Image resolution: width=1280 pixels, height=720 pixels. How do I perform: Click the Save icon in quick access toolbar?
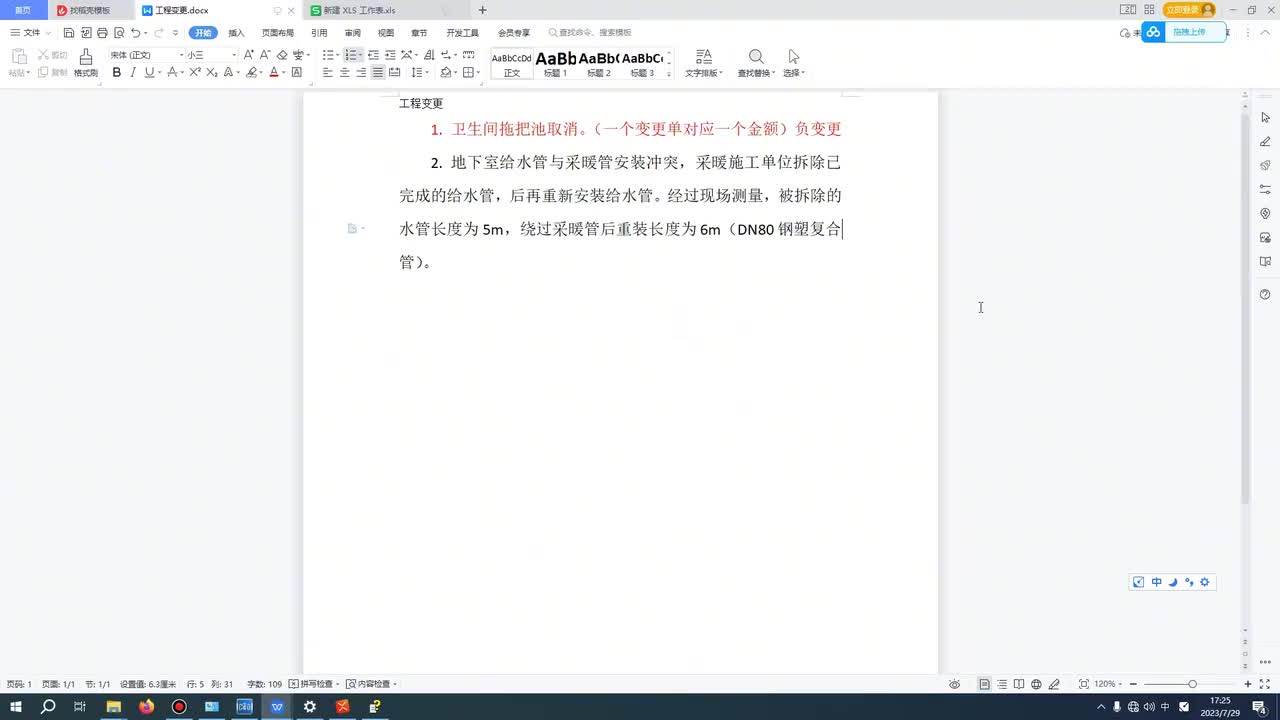click(x=69, y=33)
